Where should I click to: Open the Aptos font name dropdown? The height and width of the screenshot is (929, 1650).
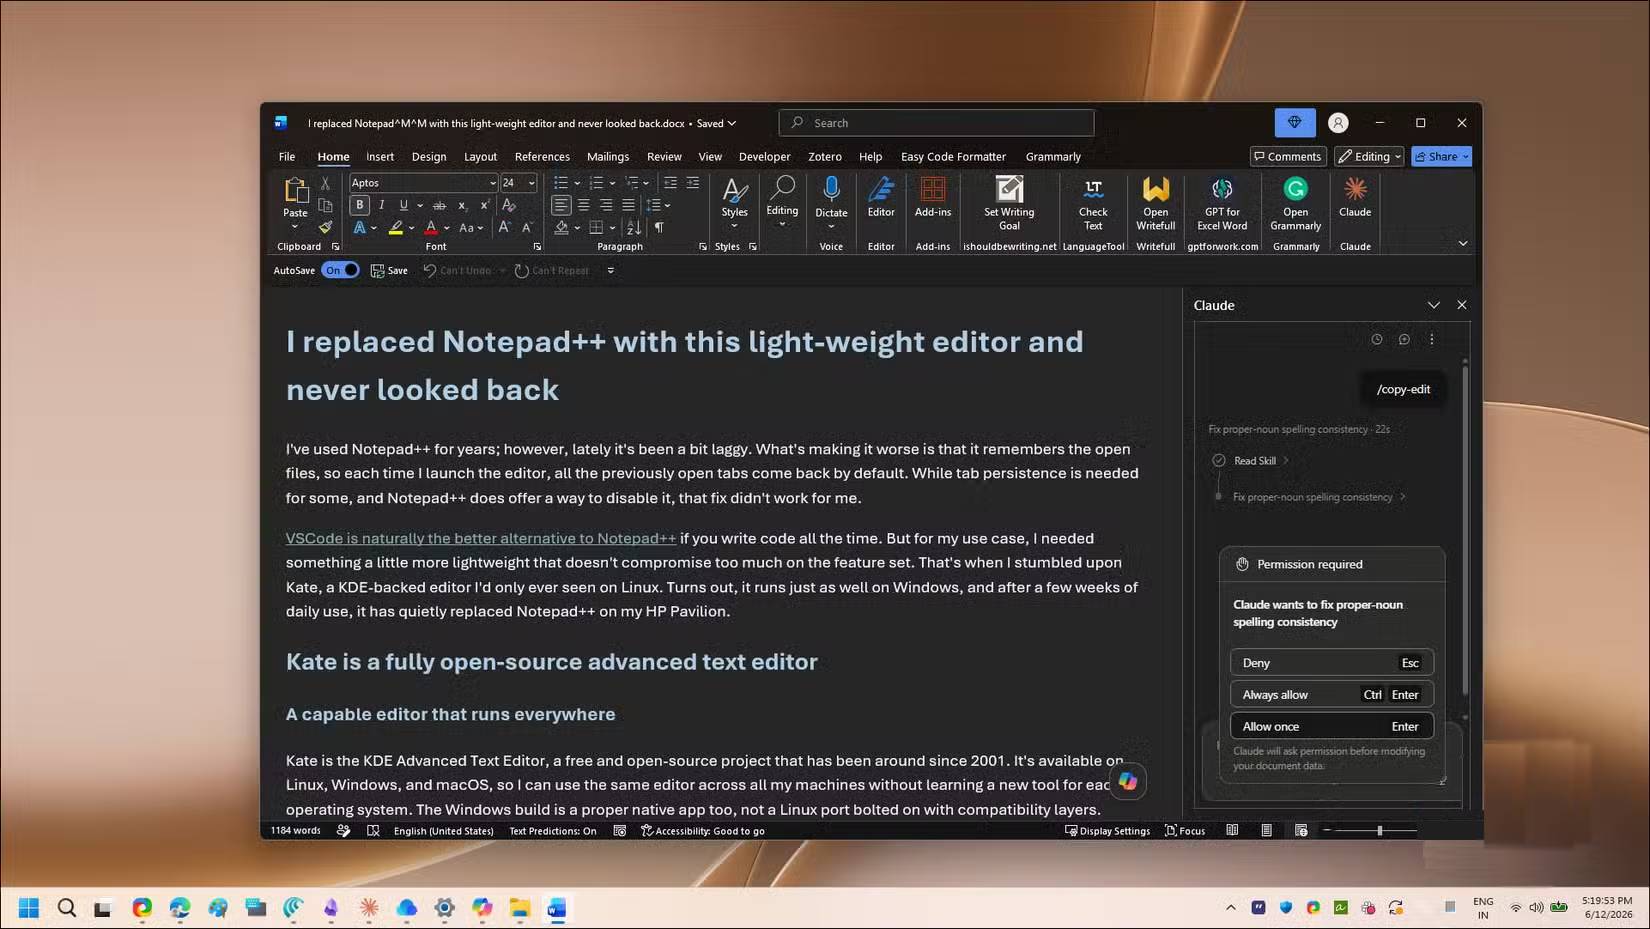click(x=492, y=183)
